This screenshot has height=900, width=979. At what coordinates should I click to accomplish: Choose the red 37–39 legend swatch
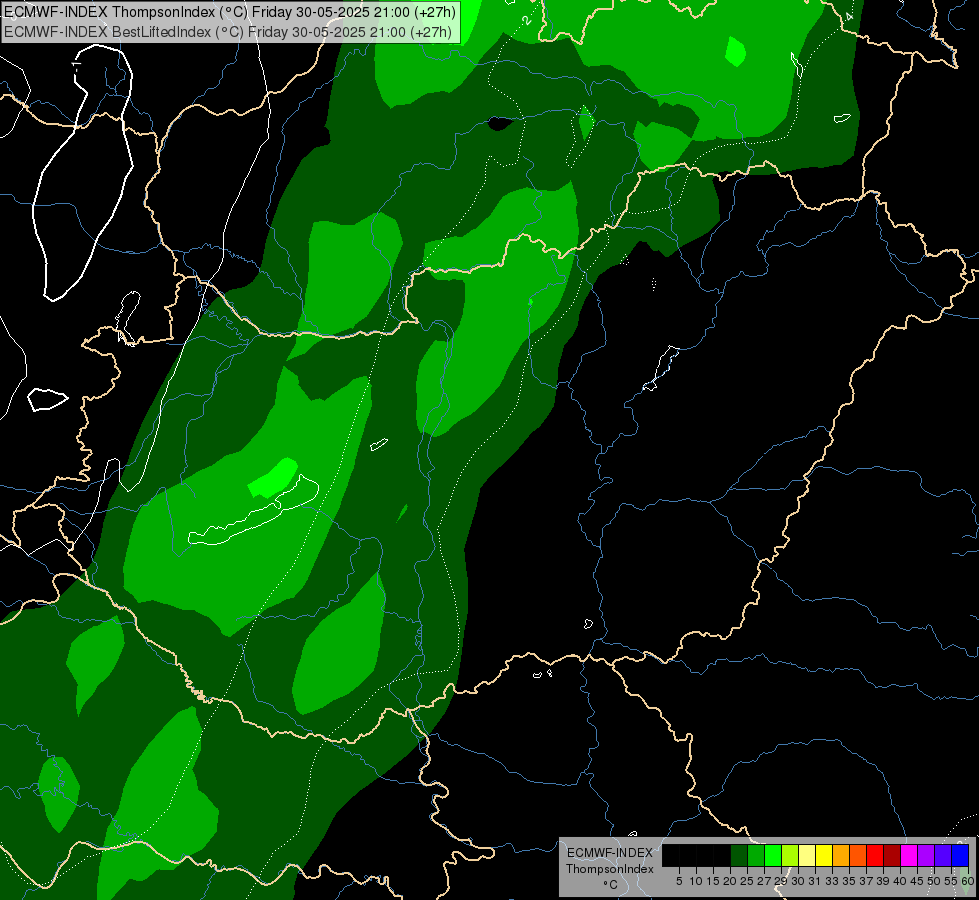coord(875,855)
